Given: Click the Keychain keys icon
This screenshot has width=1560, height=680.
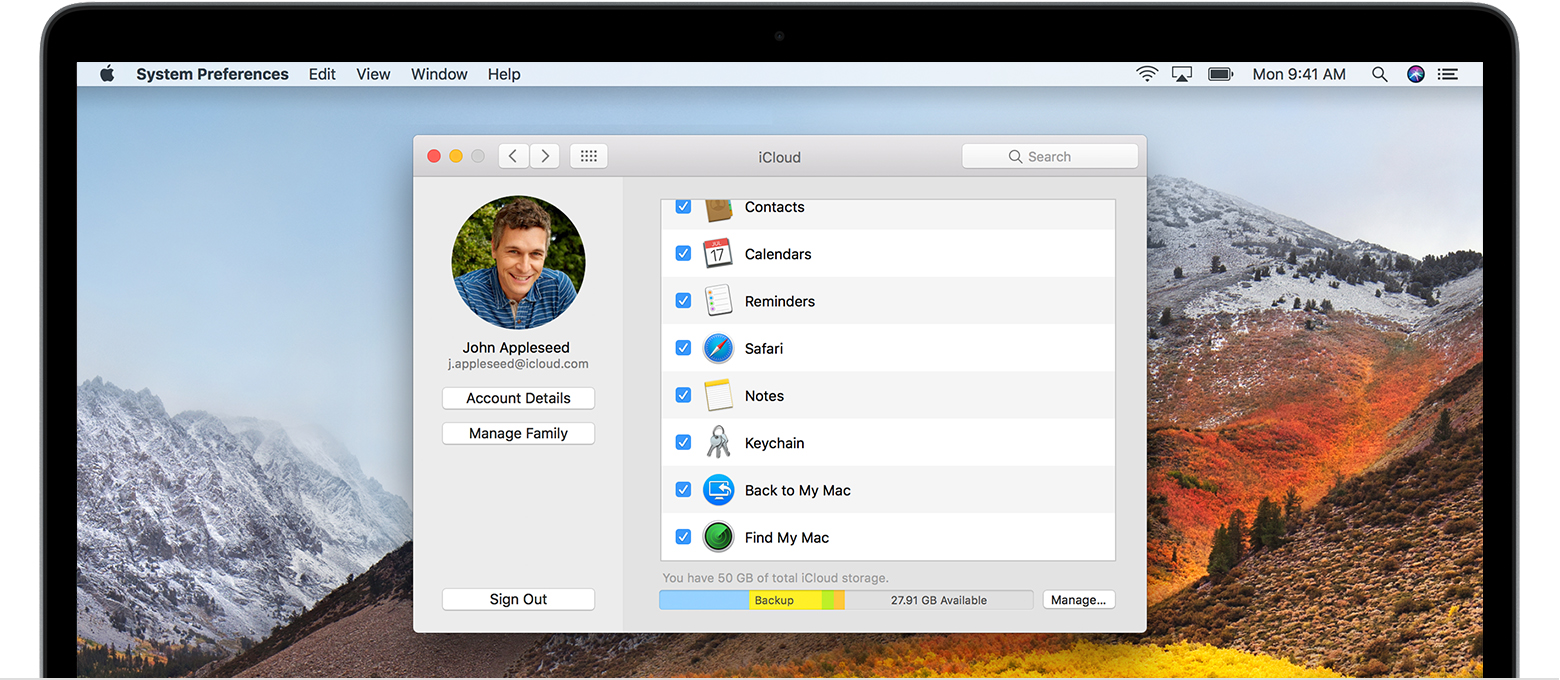Looking at the screenshot, I should point(718,442).
